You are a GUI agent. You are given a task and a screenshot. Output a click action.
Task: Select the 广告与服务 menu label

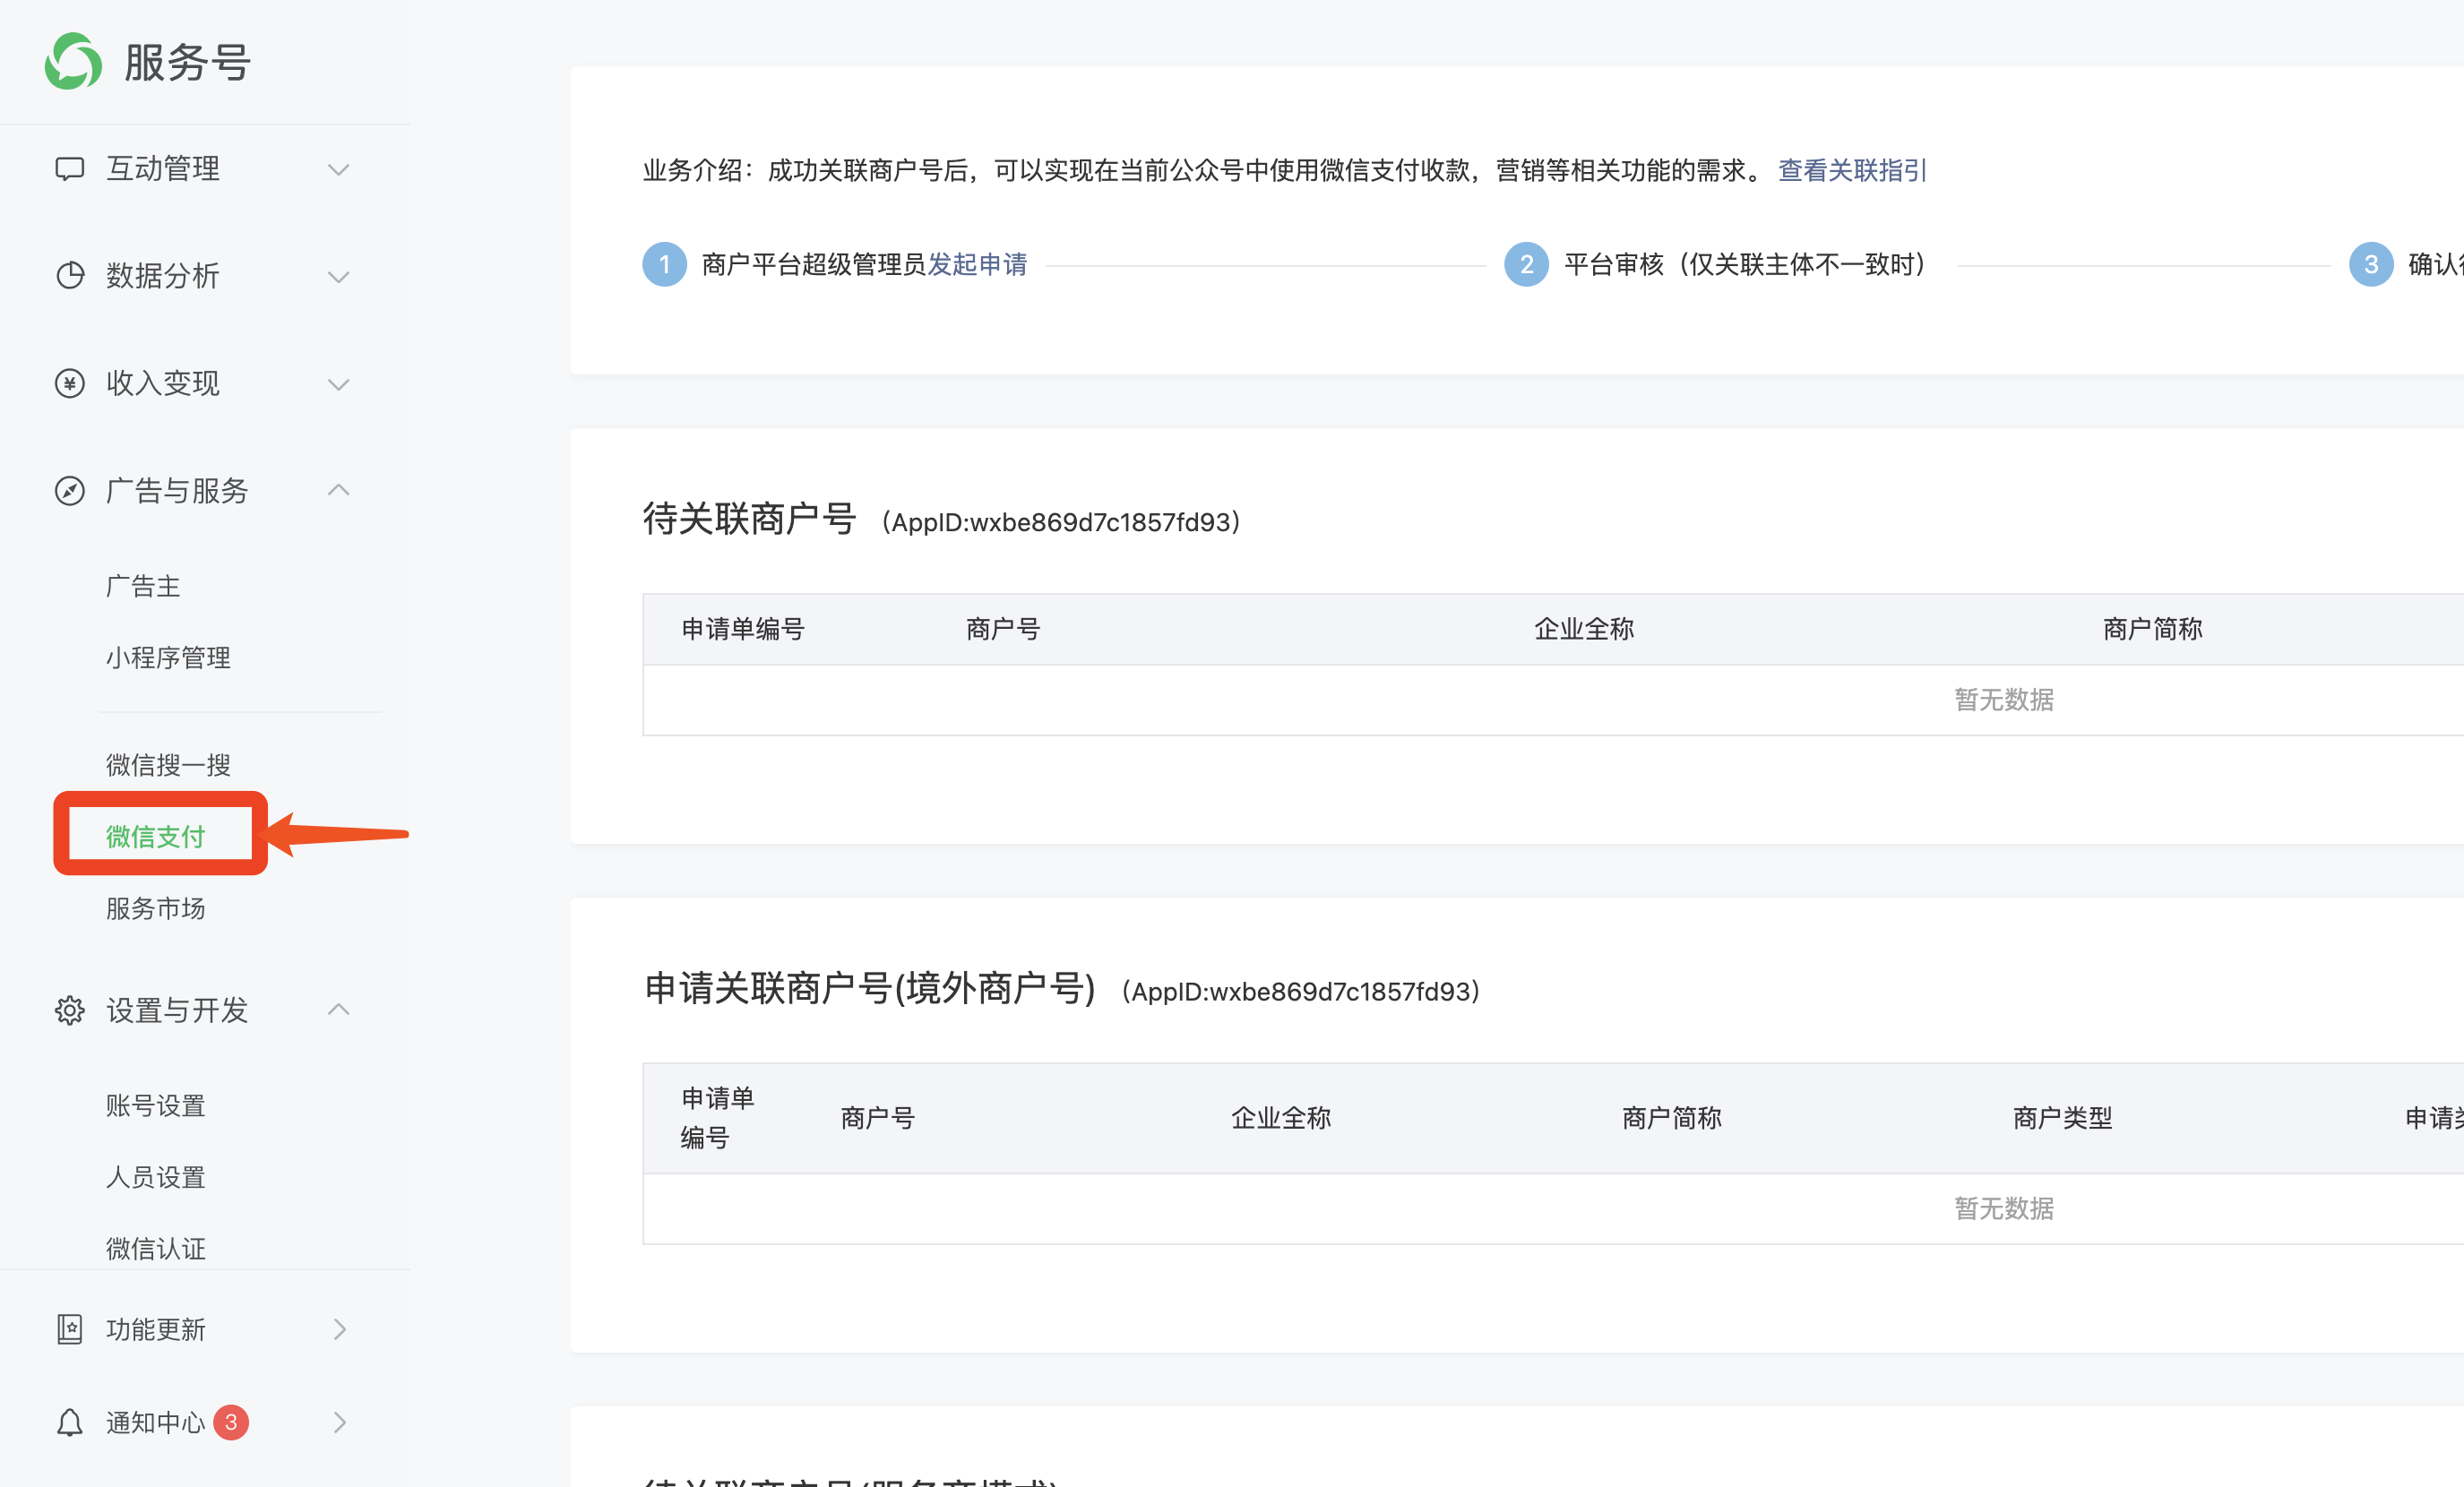177,491
